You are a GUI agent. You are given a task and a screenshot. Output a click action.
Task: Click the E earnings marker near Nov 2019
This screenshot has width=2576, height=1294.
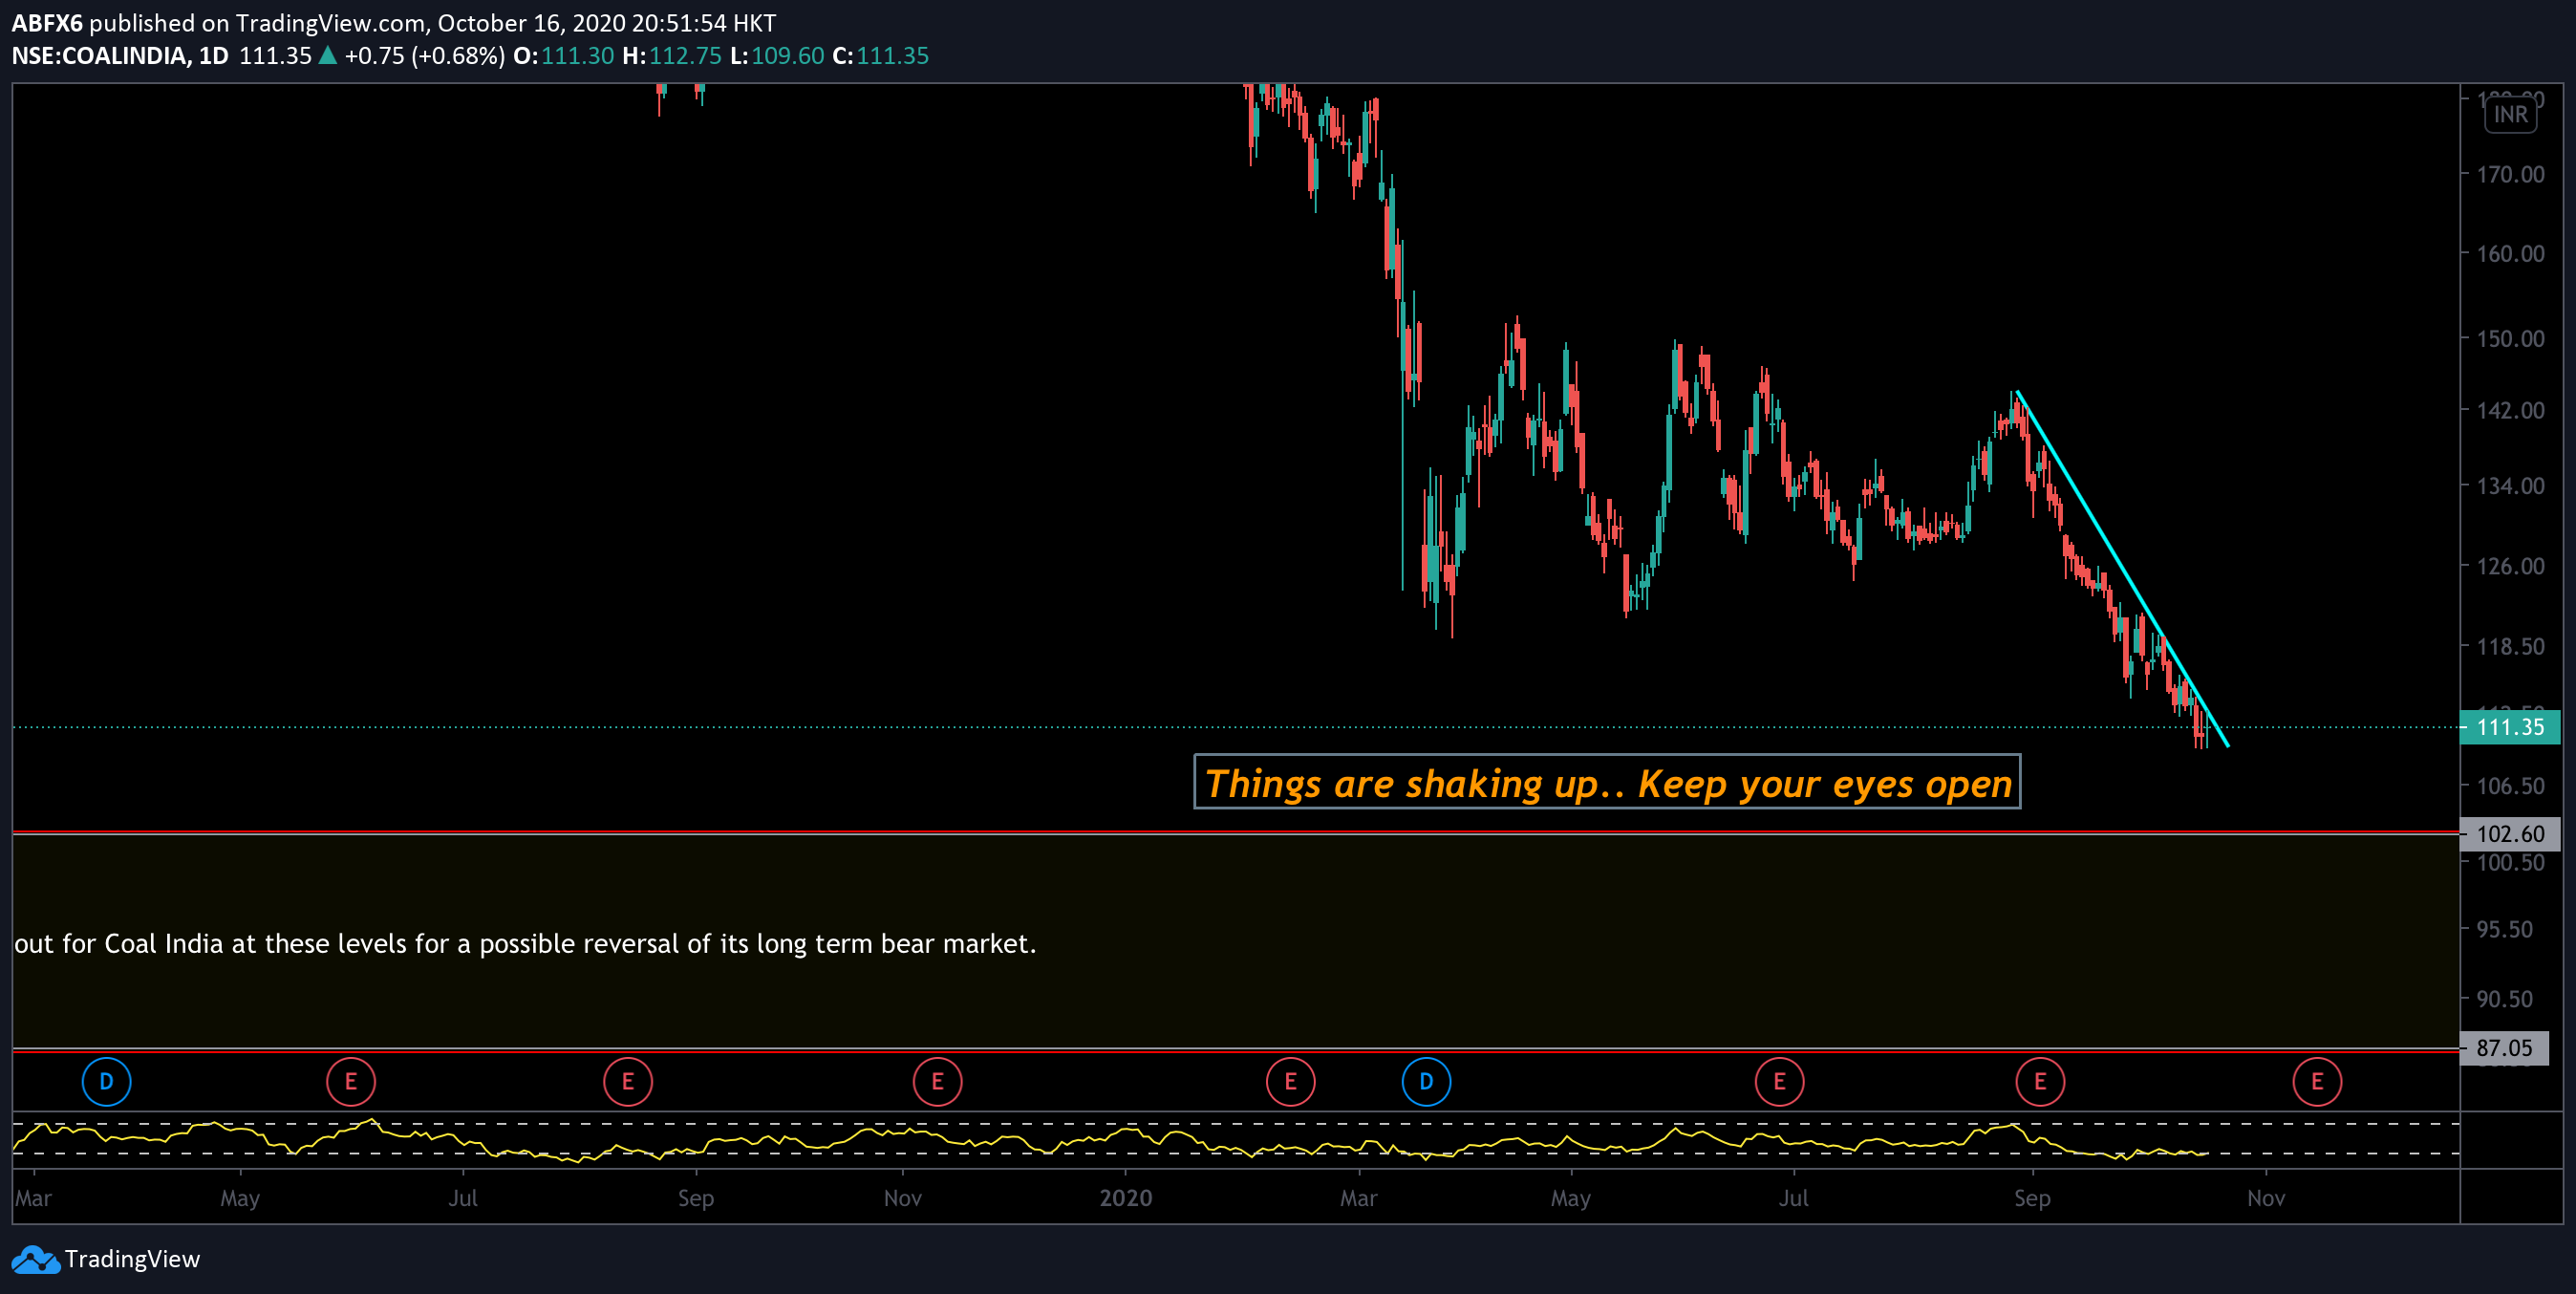coord(937,1081)
